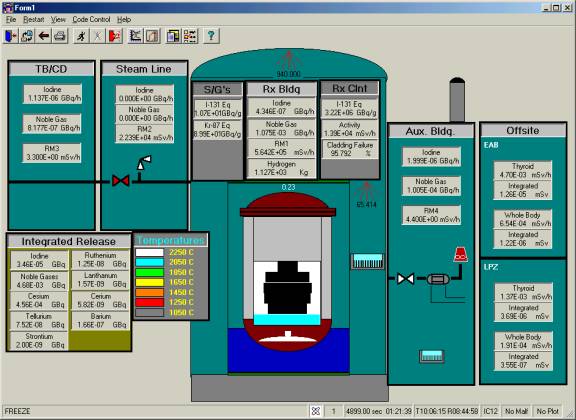The width and height of the screenshot is (576, 420).
Task: Click the printer icon in toolbar
Action: pyautogui.click(x=60, y=36)
